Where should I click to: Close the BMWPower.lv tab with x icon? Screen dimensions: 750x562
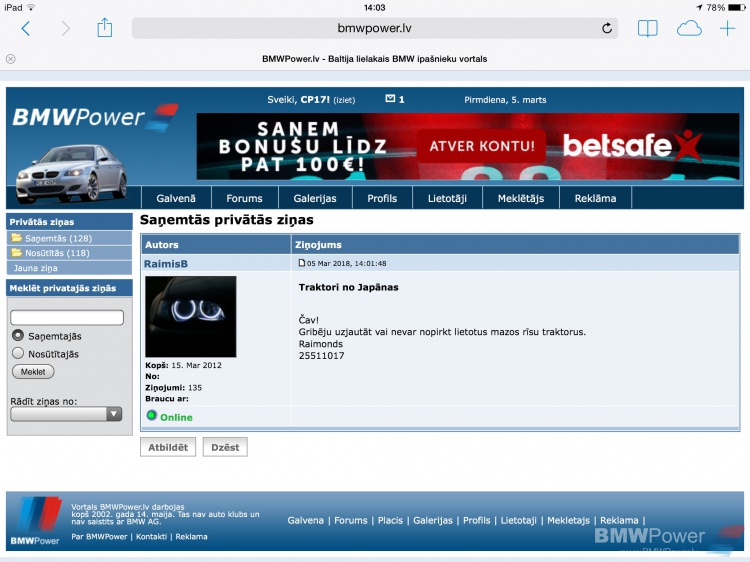[x=11, y=59]
